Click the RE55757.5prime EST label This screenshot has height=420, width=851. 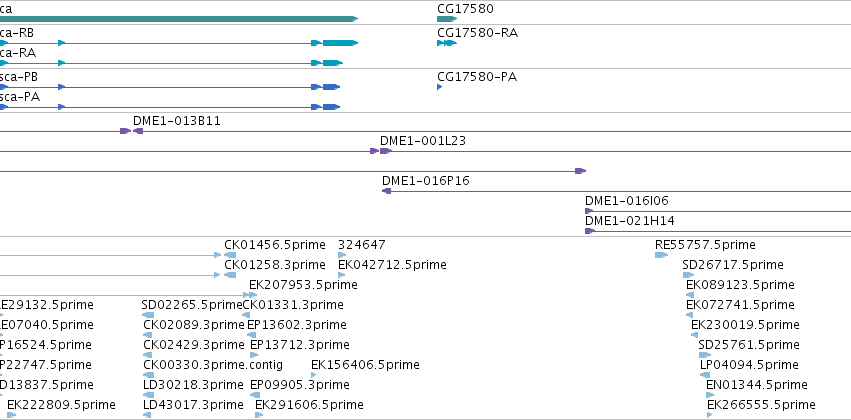point(705,245)
